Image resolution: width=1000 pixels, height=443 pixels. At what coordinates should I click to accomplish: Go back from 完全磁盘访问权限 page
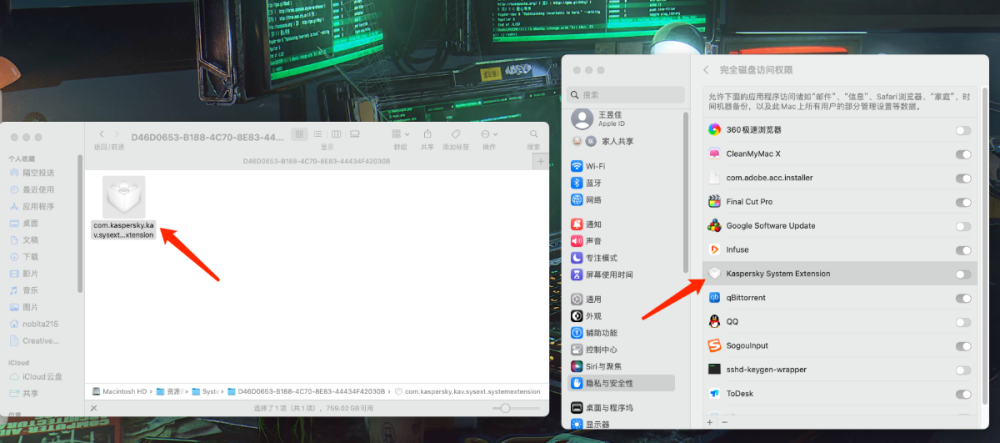706,69
